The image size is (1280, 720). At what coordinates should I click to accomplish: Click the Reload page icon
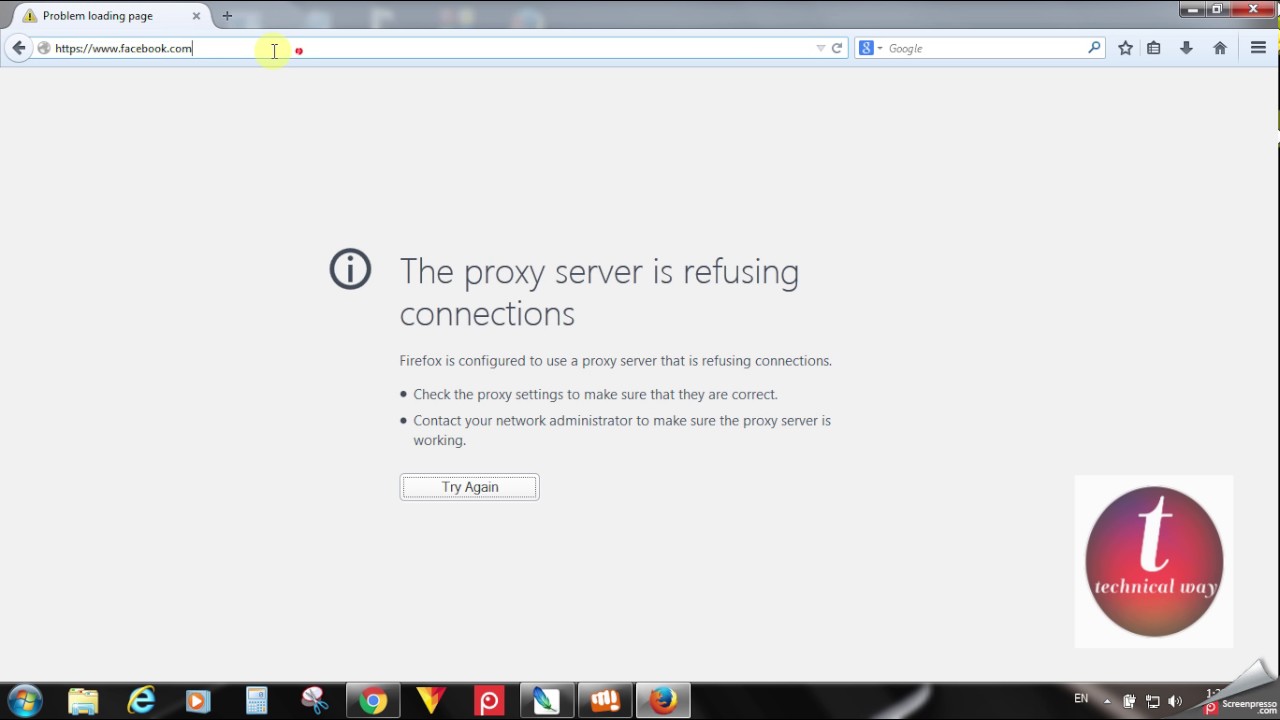(837, 48)
